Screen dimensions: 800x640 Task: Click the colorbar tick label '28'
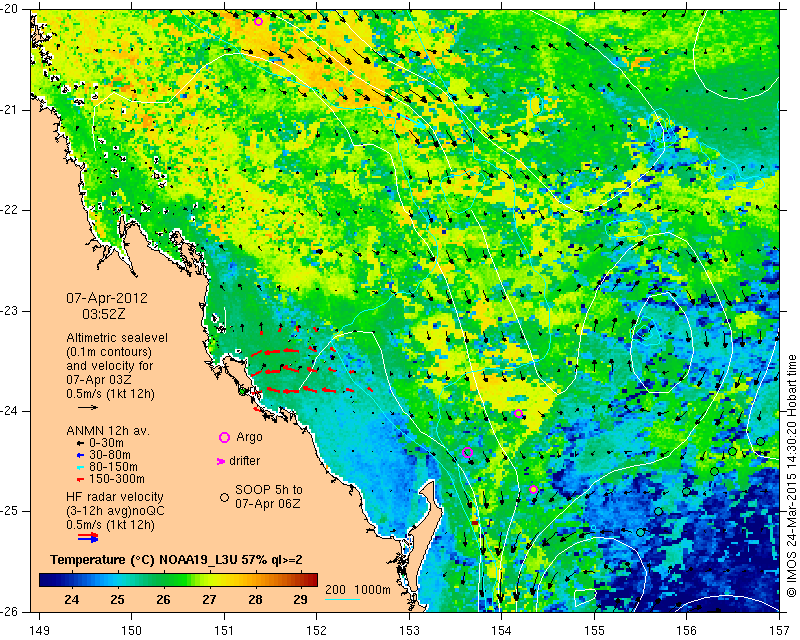[x=256, y=599]
